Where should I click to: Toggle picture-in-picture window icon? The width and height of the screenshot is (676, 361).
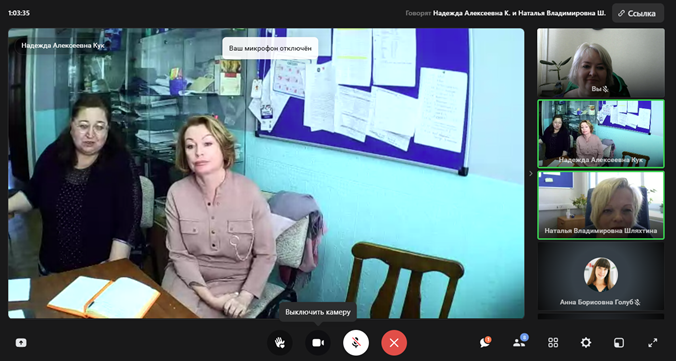(x=619, y=343)
